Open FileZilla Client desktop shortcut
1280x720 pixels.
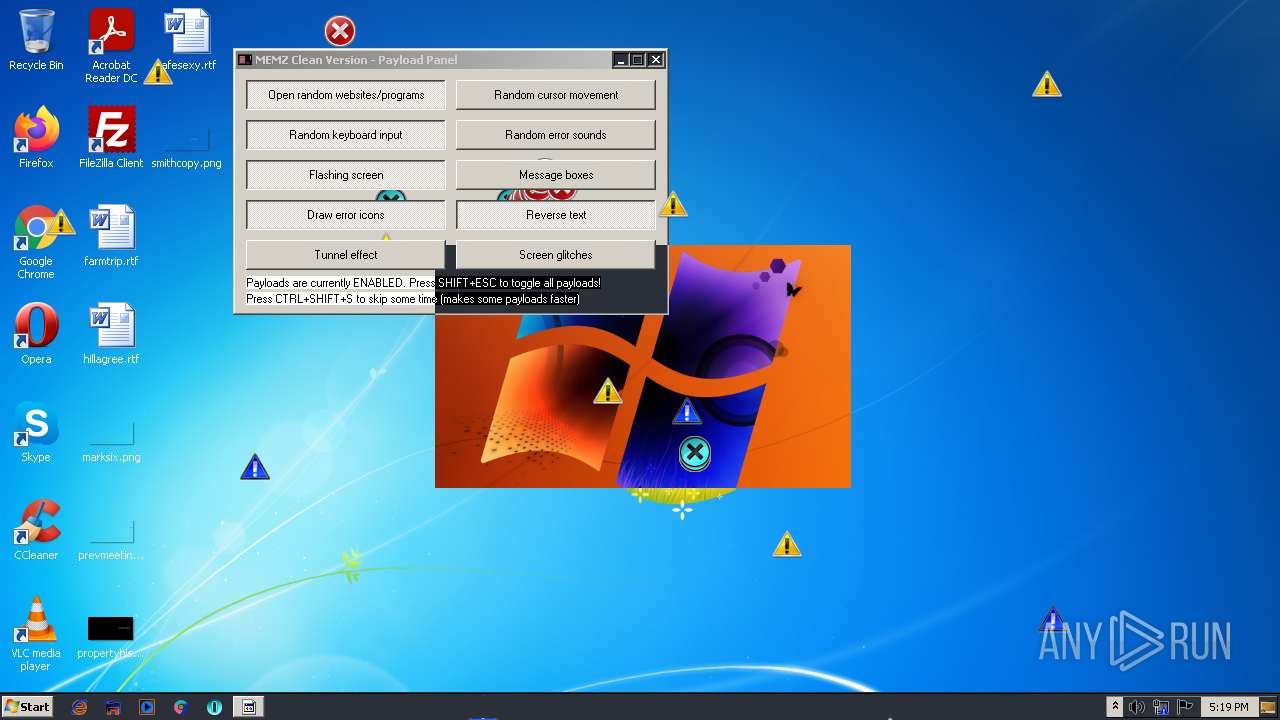[111, 138]
